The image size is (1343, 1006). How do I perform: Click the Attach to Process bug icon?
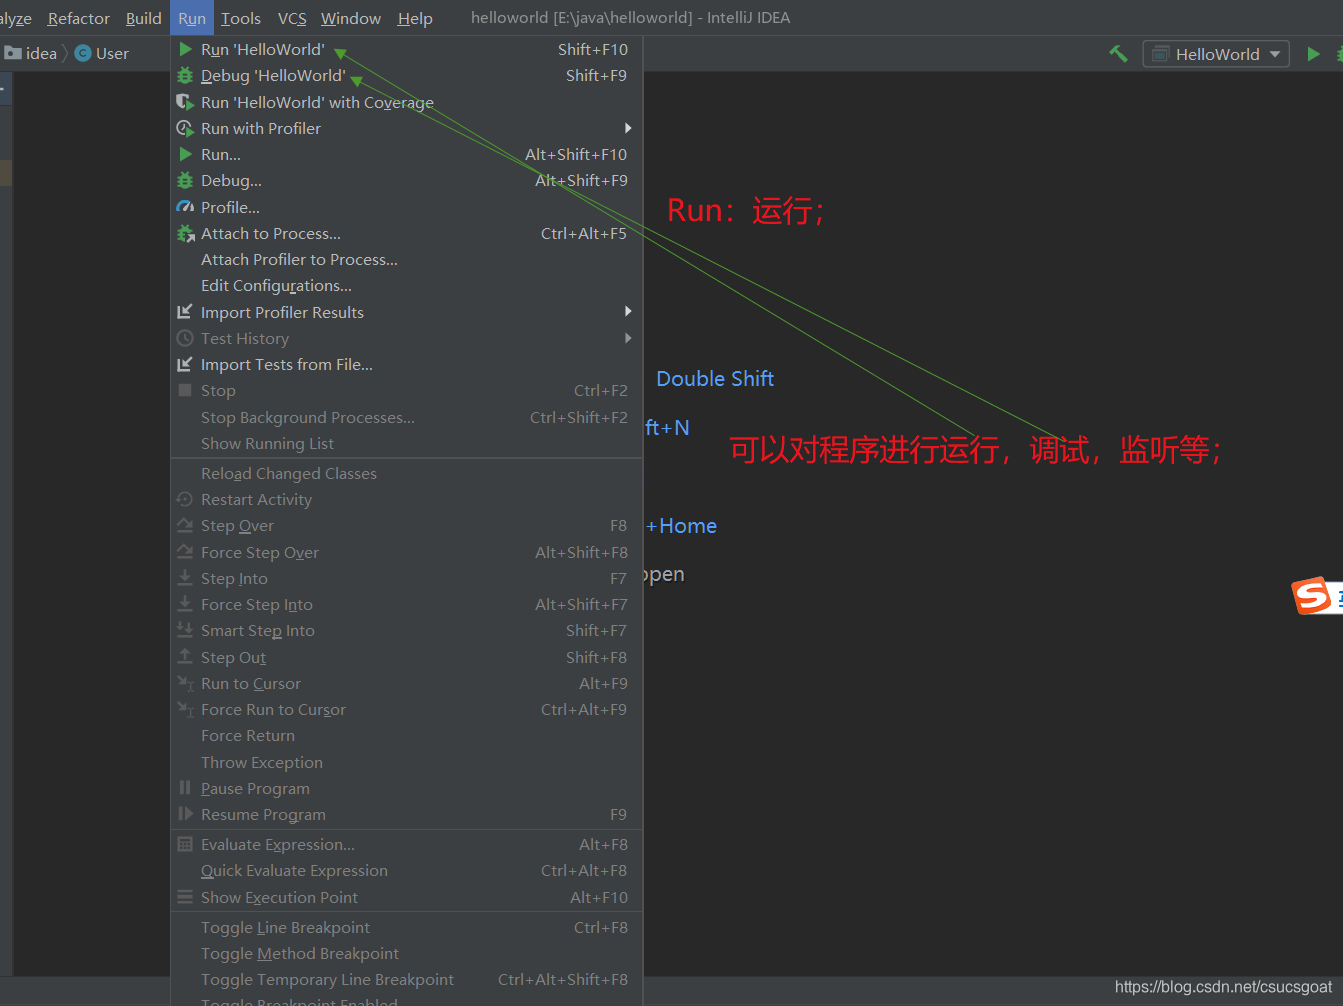[185, 233]
